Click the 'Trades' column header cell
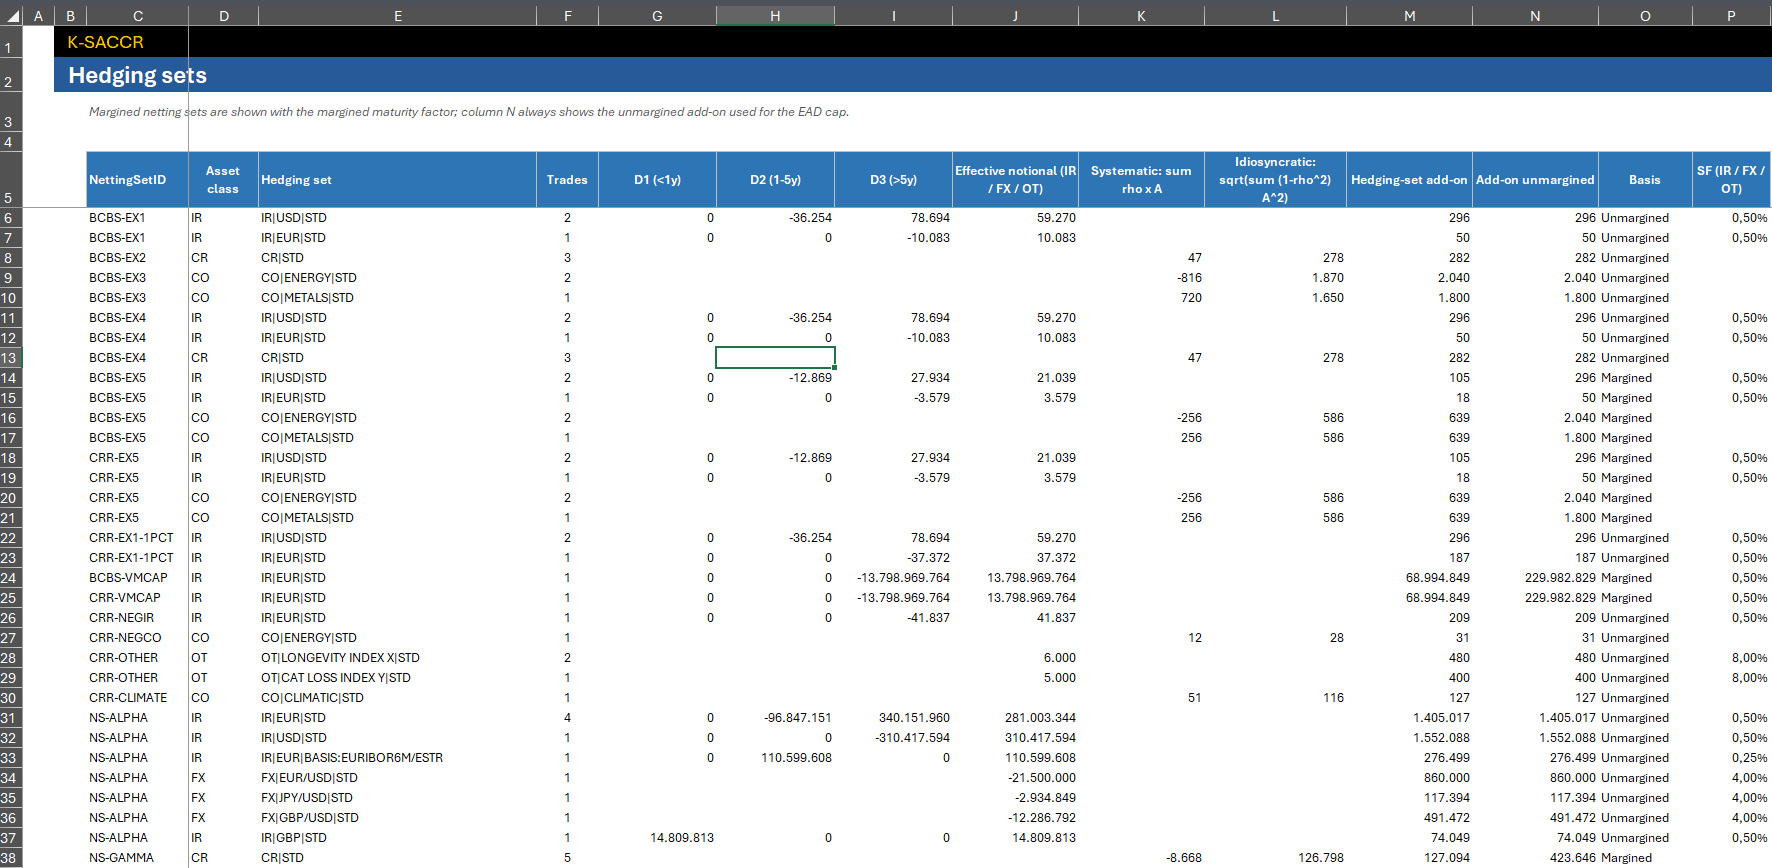The image size is (1772, 868). [x=567, y=180]
